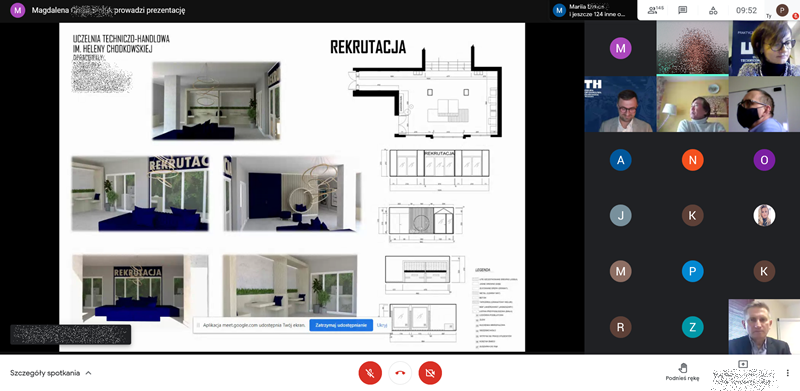
Task: Click the red hang up call button
Action: click(x=400, y=373)
